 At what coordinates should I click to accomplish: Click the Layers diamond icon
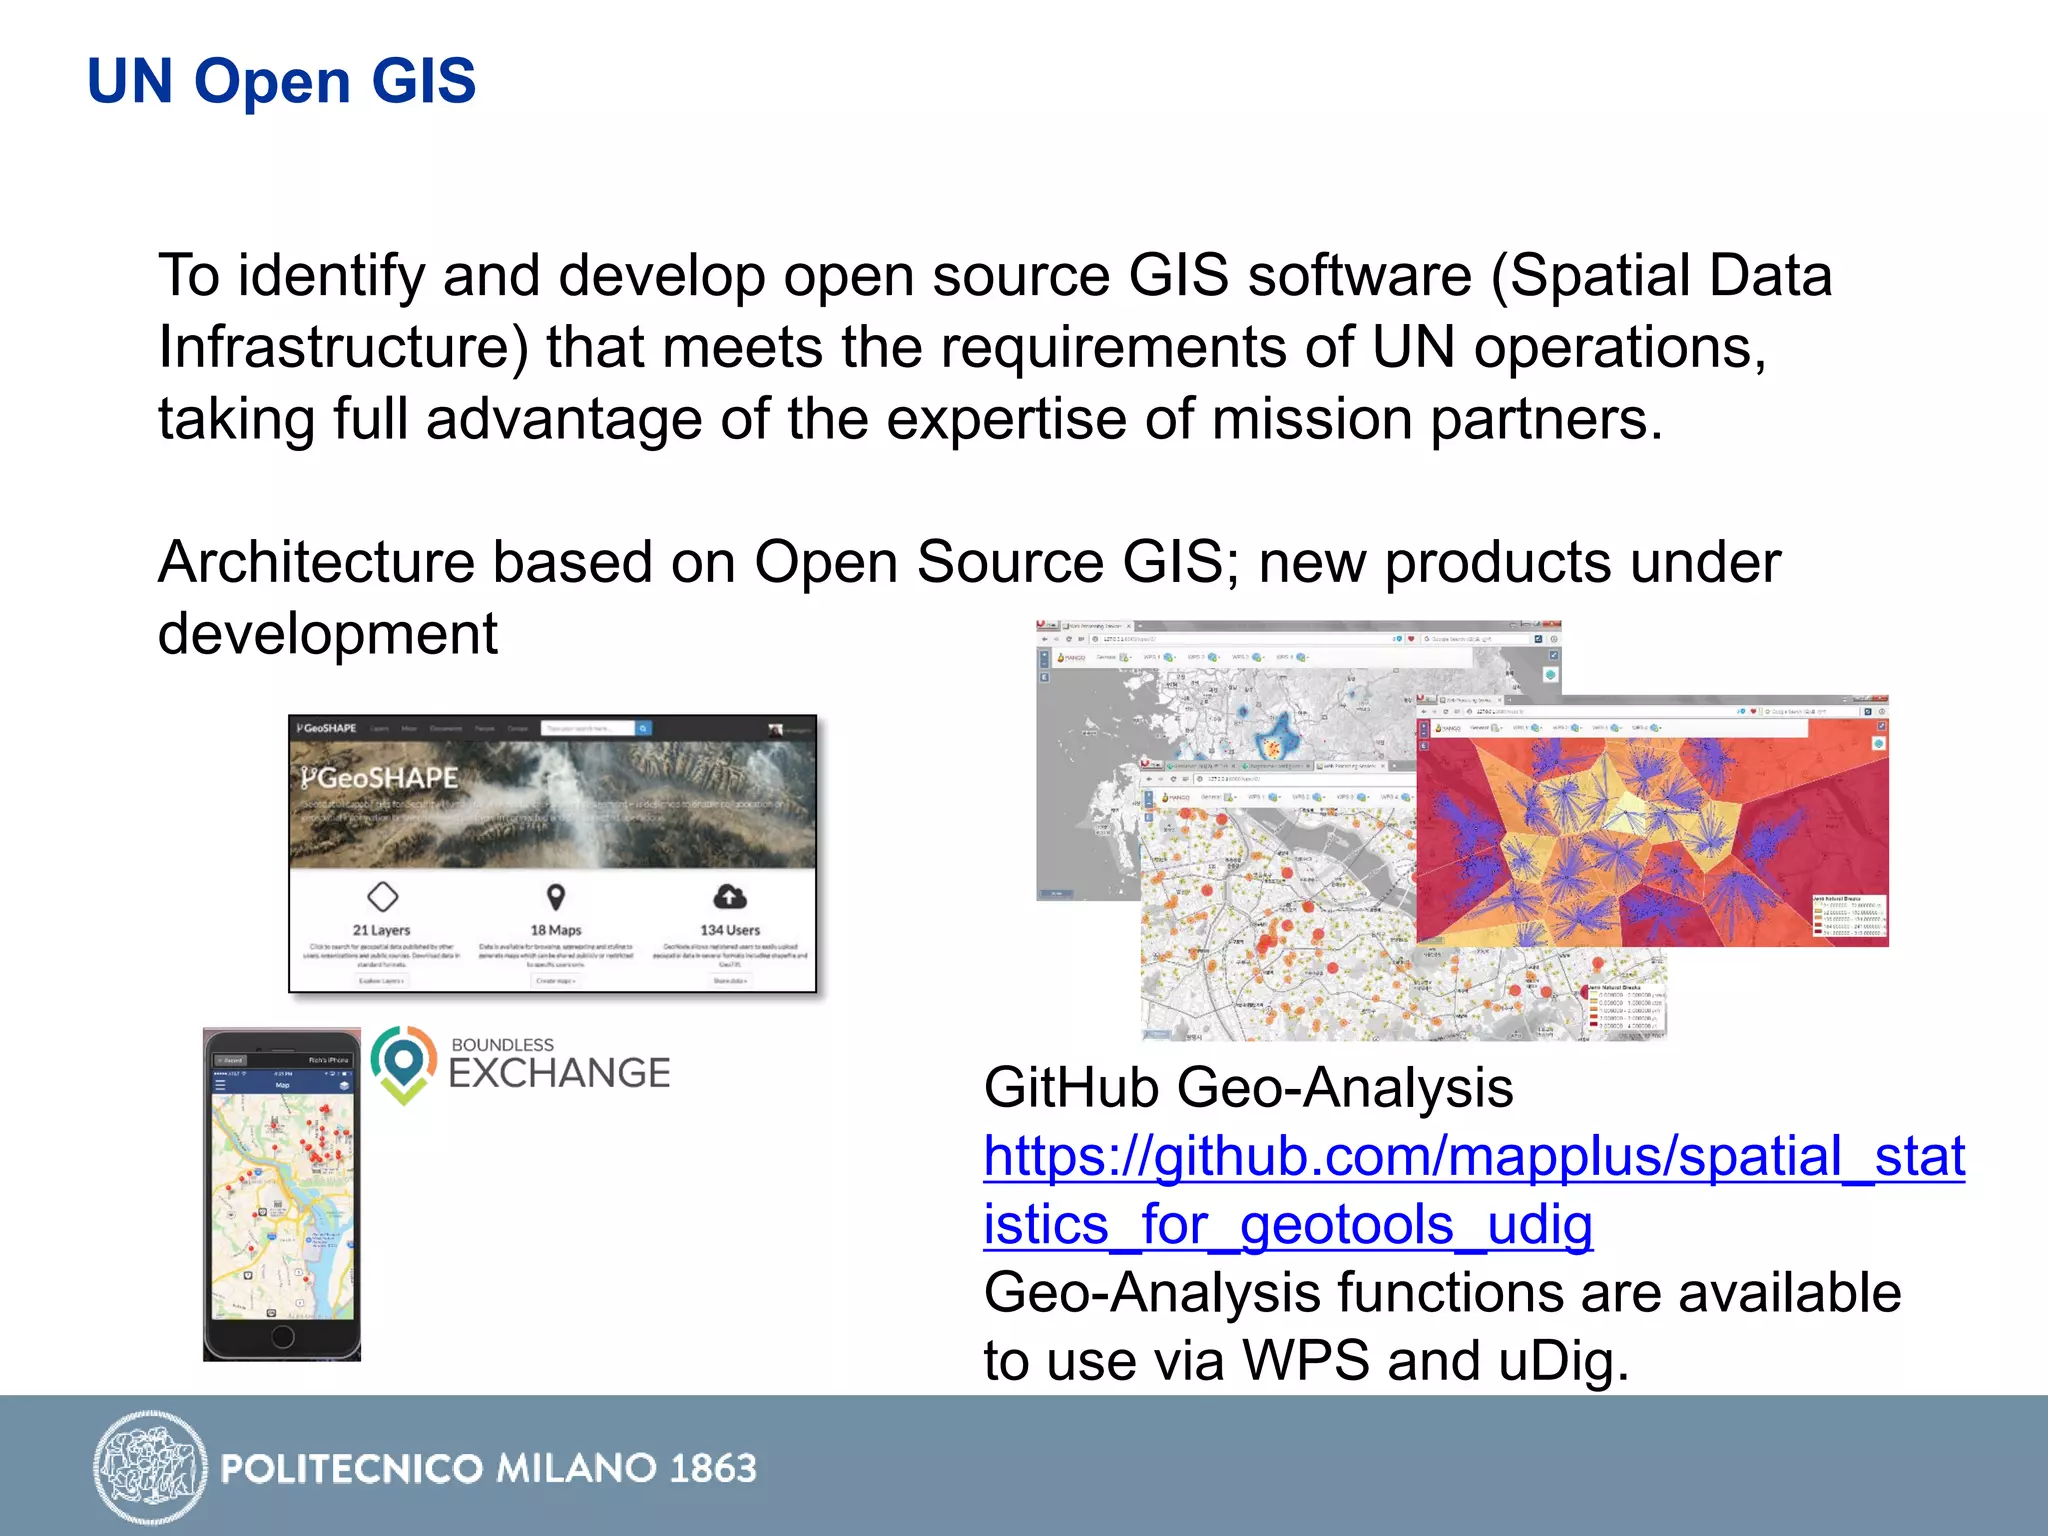coord(382,896)
